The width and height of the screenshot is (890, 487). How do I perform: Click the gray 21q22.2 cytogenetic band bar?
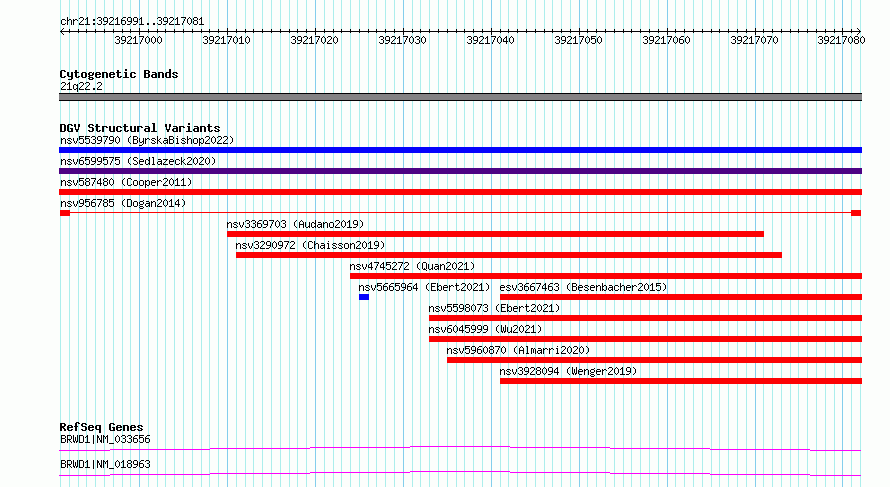460,97
